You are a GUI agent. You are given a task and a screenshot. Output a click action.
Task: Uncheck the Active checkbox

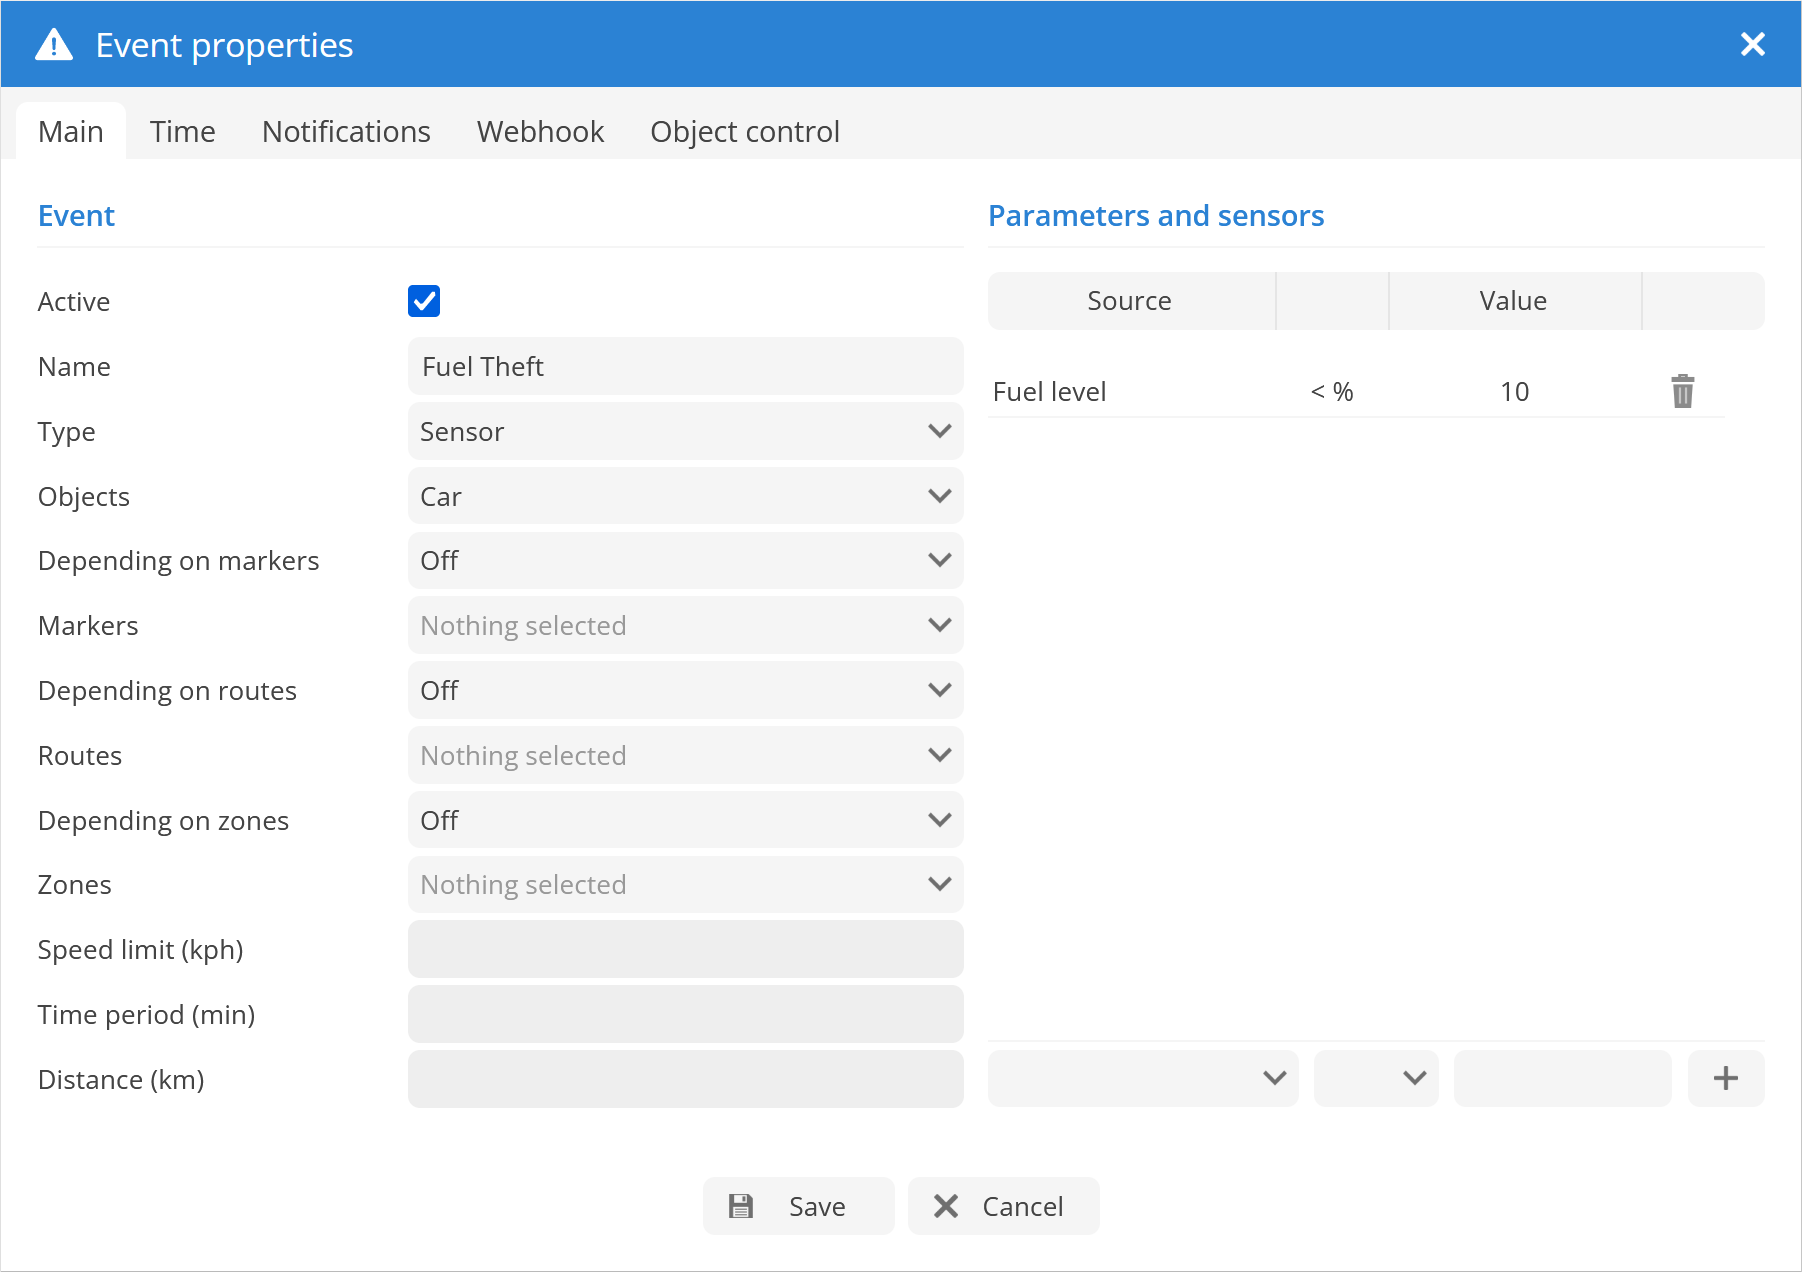coord(424,301)
